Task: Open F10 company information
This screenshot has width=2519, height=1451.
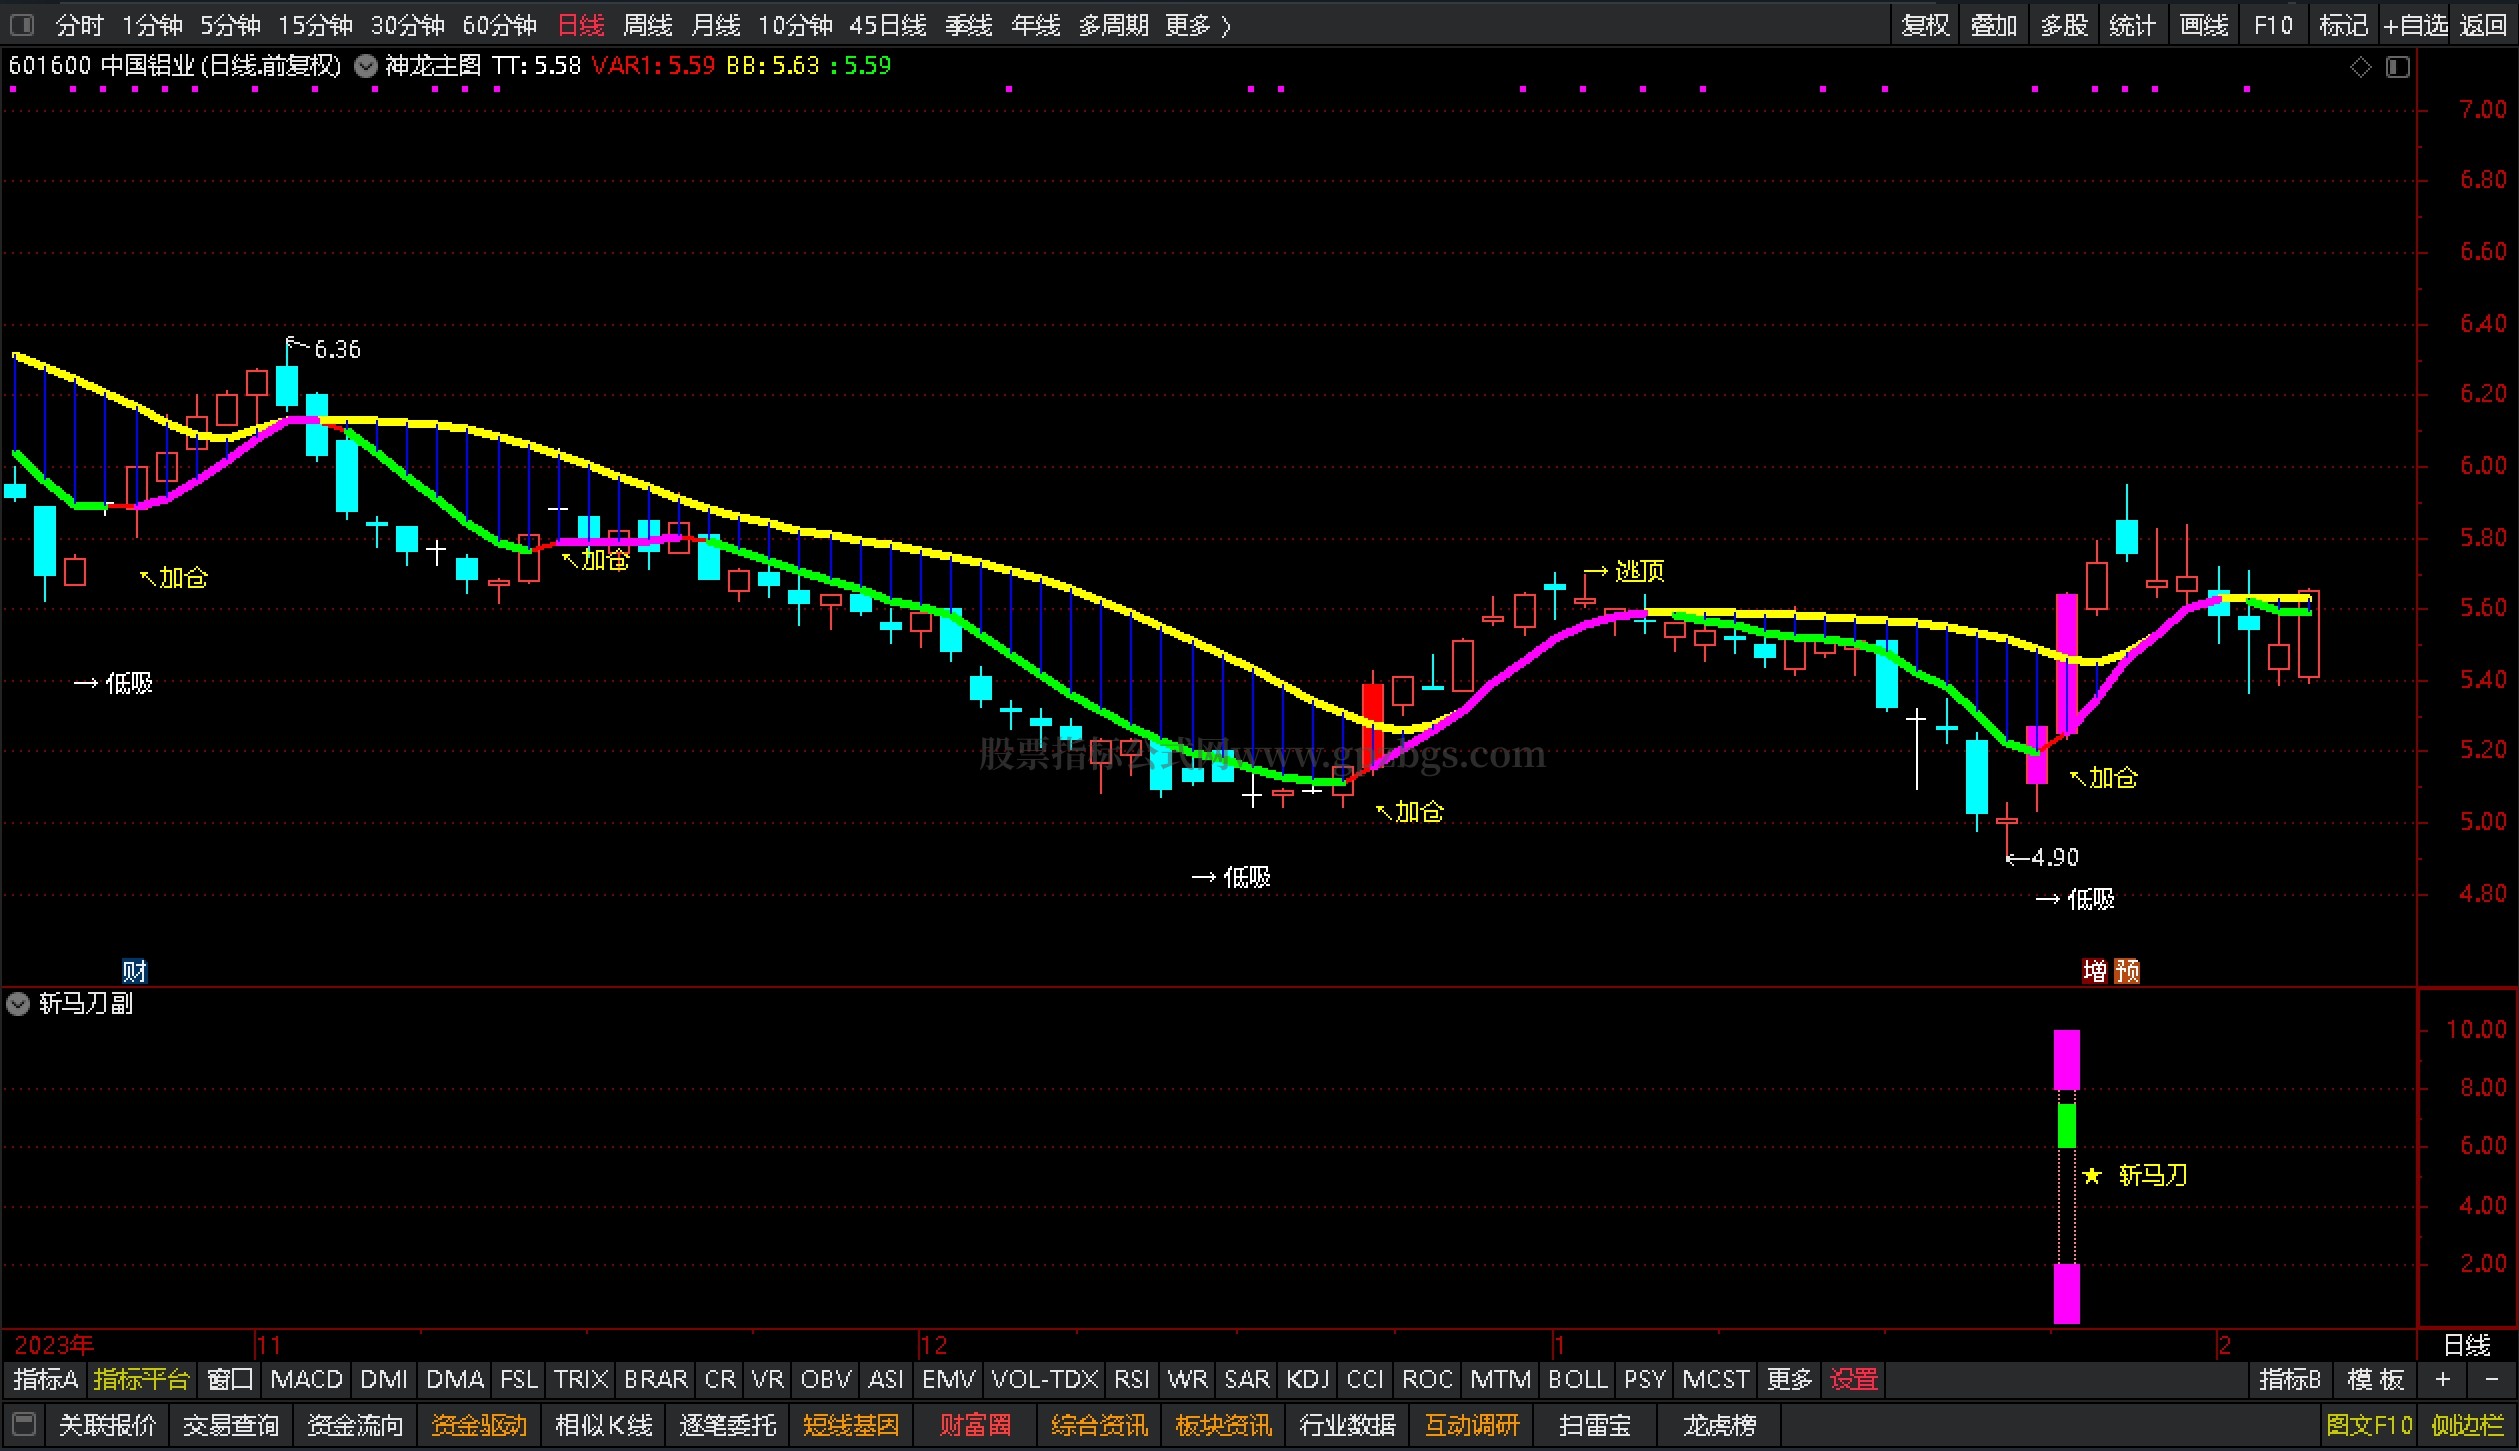Action: point(2274,25)
